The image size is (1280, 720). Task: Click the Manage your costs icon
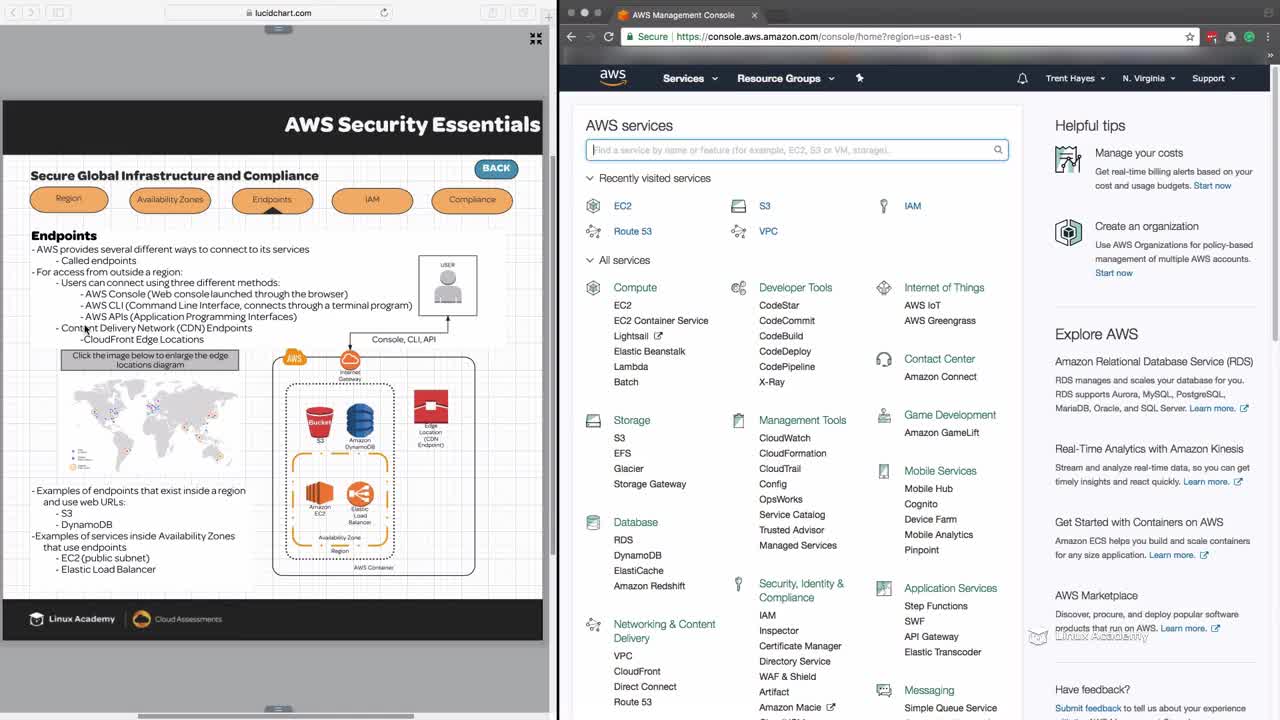coord(1068,159)
